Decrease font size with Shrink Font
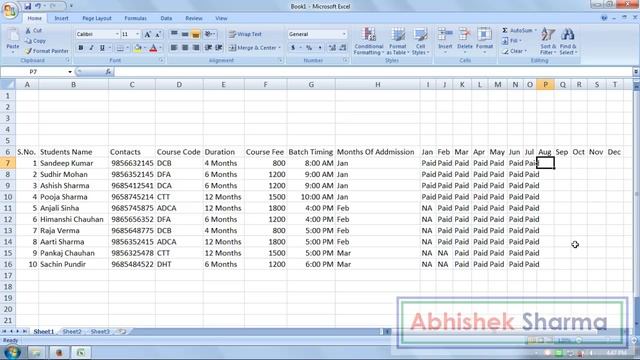640x360 pixels. tap(158, 34)
